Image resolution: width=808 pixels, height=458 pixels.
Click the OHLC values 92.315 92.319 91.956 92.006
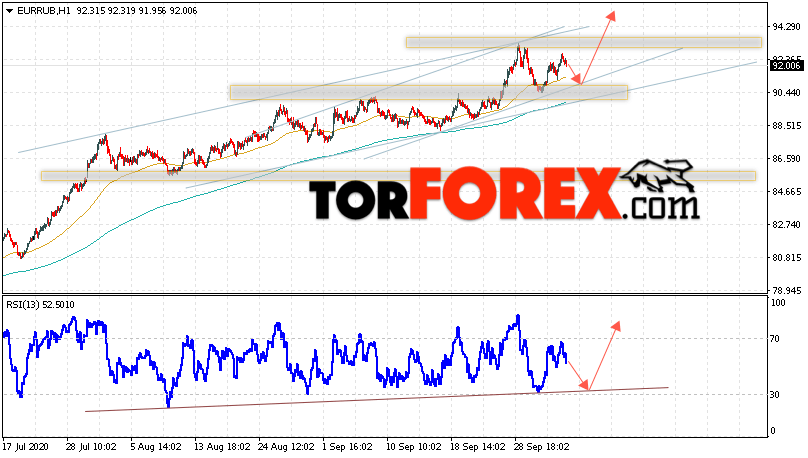(137, 11)
